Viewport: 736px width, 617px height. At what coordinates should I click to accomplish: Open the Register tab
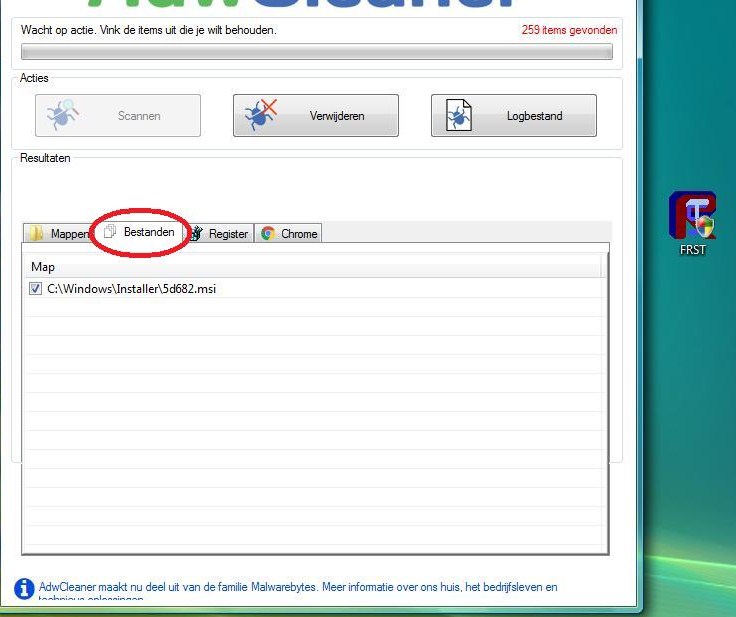pyautogui.click(x=220, y=233)
